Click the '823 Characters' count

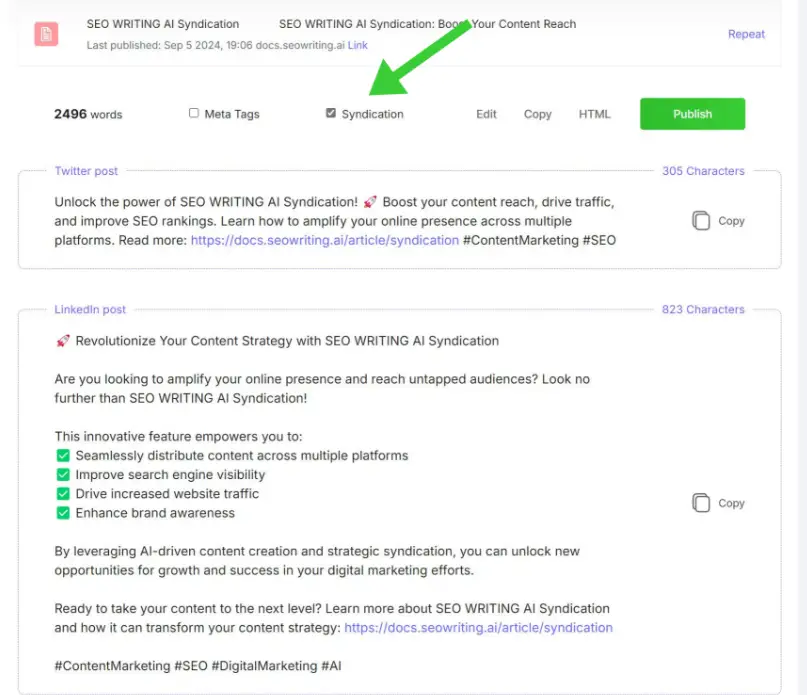coord(703,309)
